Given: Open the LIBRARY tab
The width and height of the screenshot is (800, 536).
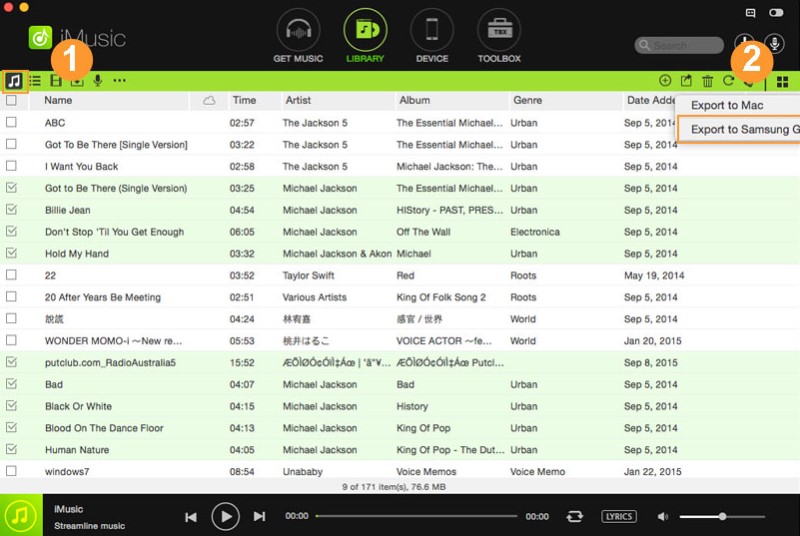Looking at the screenshot, I should click(365, 37).
